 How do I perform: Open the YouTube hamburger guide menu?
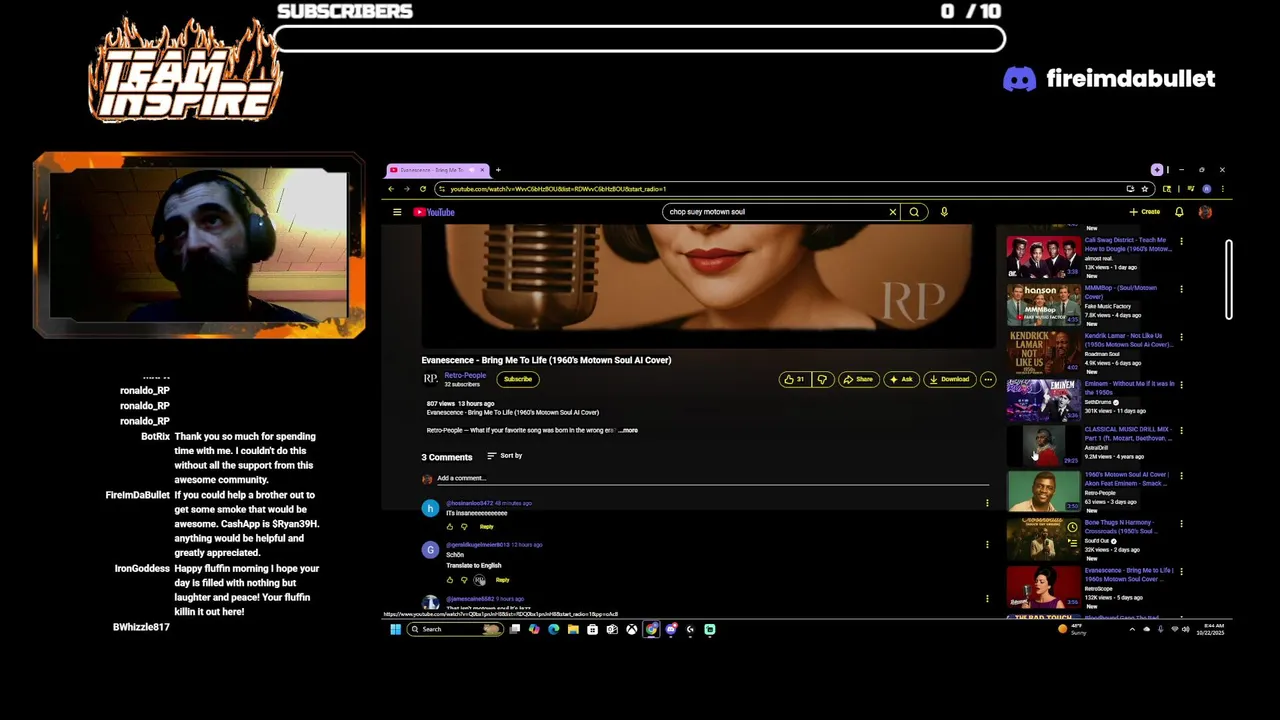(x=397, y=212)
